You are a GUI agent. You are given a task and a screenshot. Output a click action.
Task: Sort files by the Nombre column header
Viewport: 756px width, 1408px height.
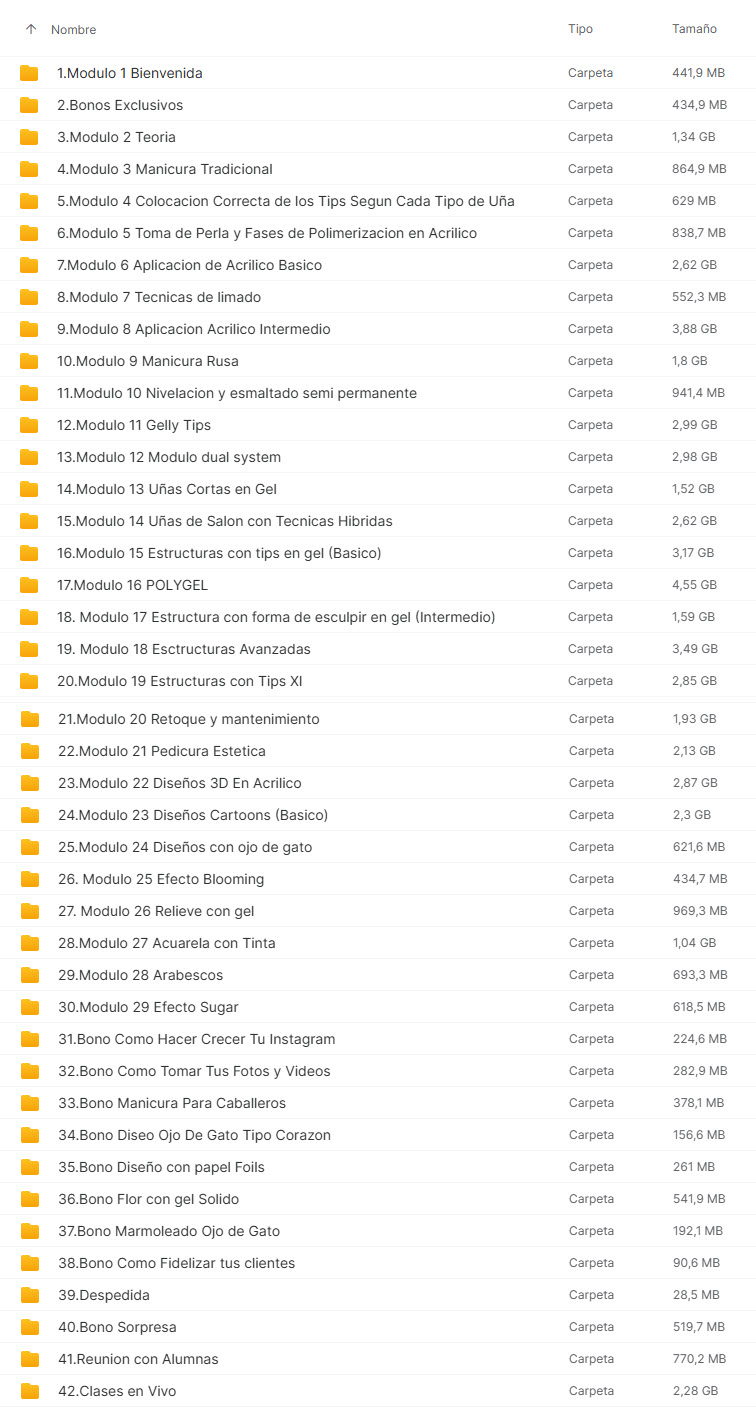point(74,30)
